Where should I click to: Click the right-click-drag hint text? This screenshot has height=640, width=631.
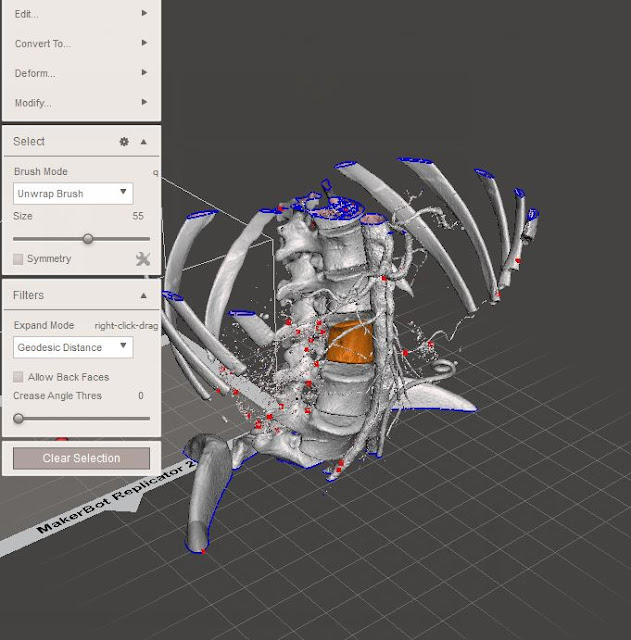click(x=126, y=326)
